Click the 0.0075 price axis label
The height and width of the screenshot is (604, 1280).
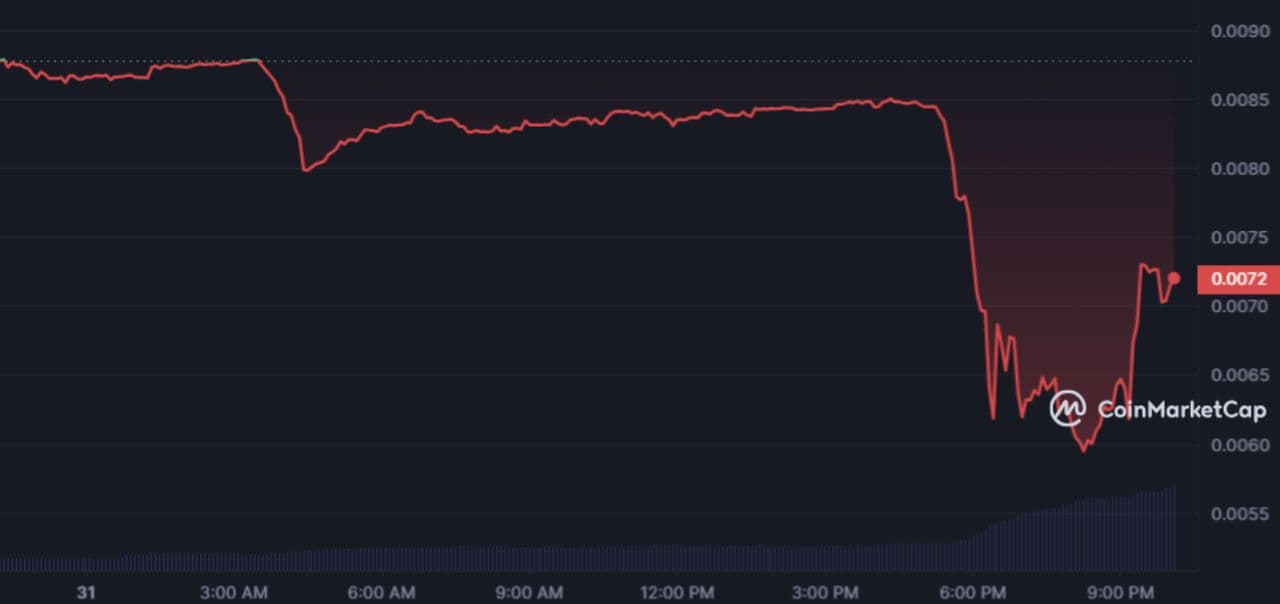1238,237
